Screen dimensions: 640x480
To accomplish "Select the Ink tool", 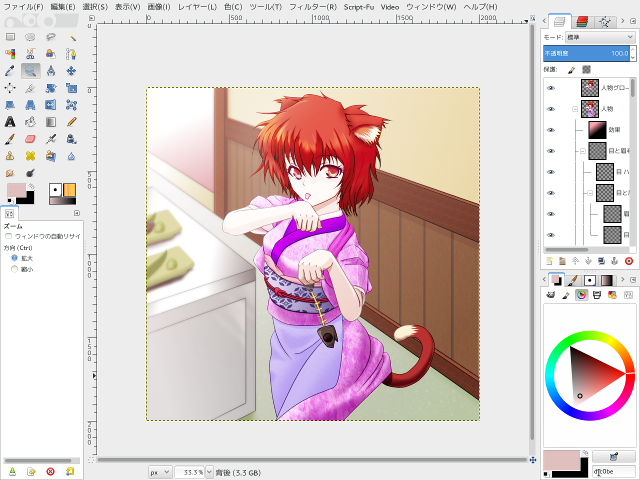I will pos(71,139).
